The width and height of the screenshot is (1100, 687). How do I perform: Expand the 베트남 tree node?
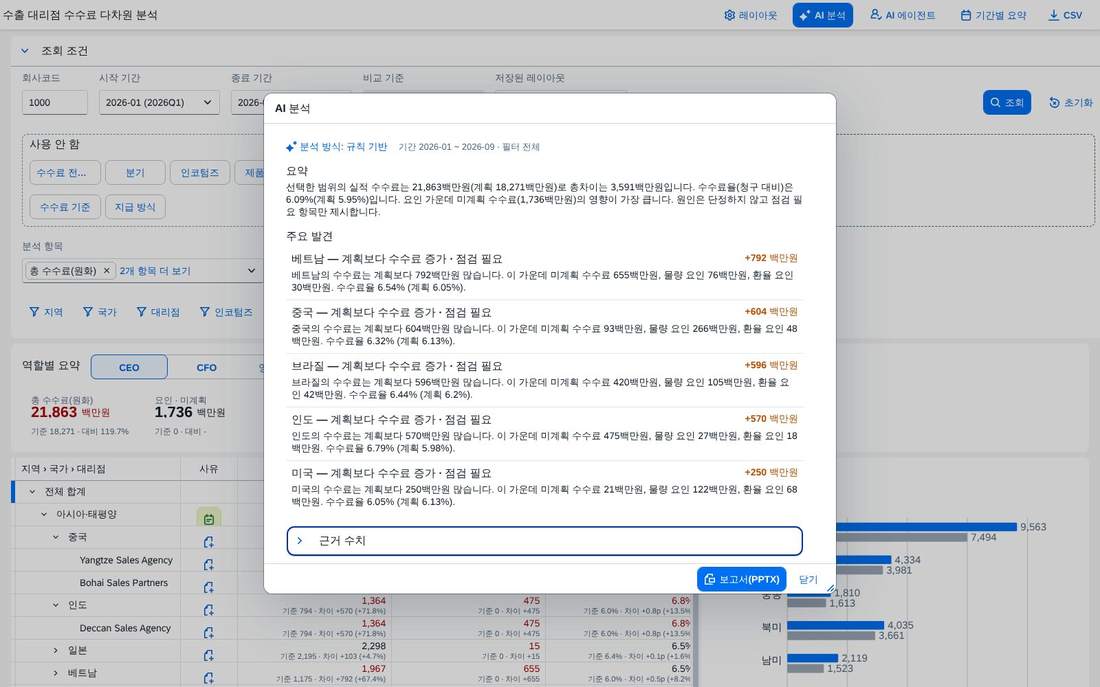point(55,673)
